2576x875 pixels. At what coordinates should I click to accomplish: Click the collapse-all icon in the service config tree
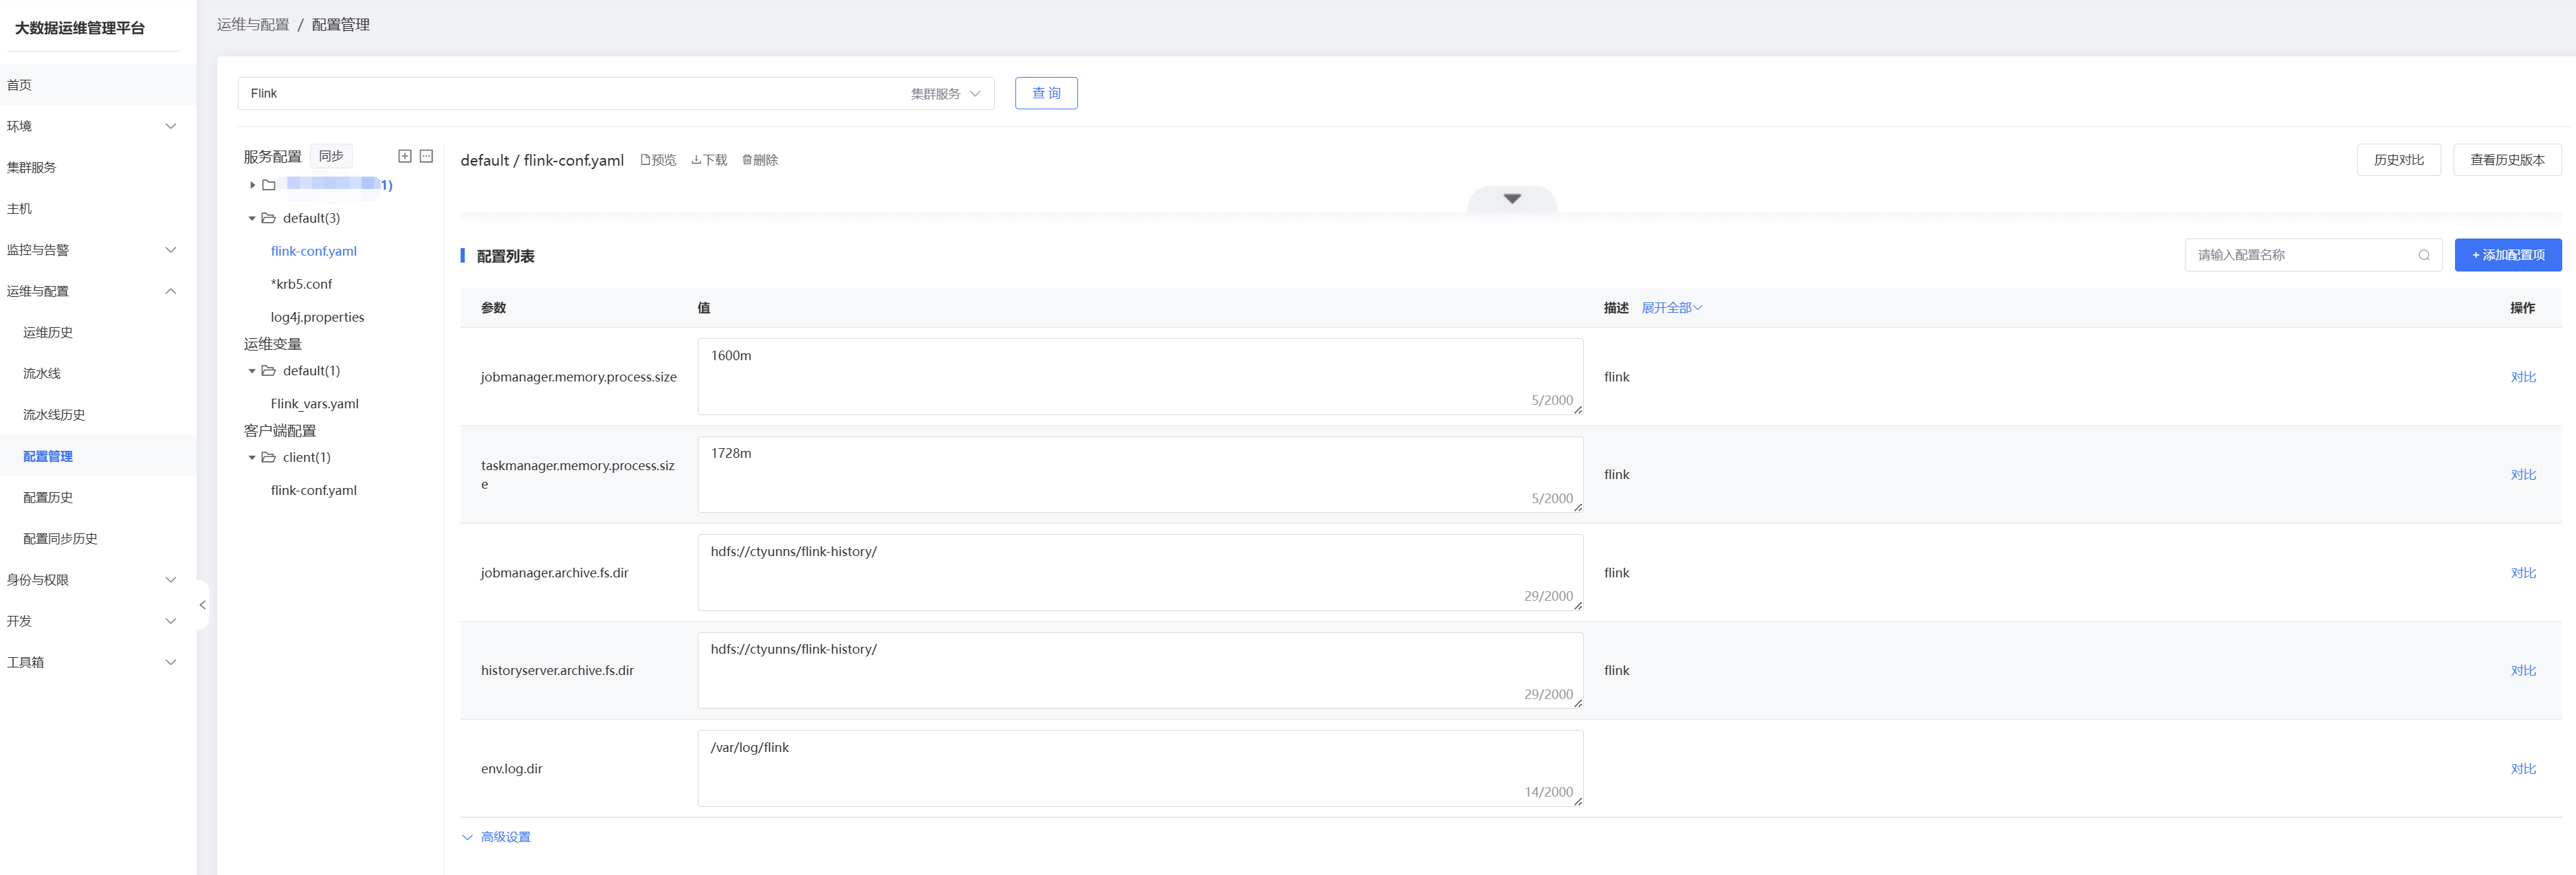click(x=426, y=156)
